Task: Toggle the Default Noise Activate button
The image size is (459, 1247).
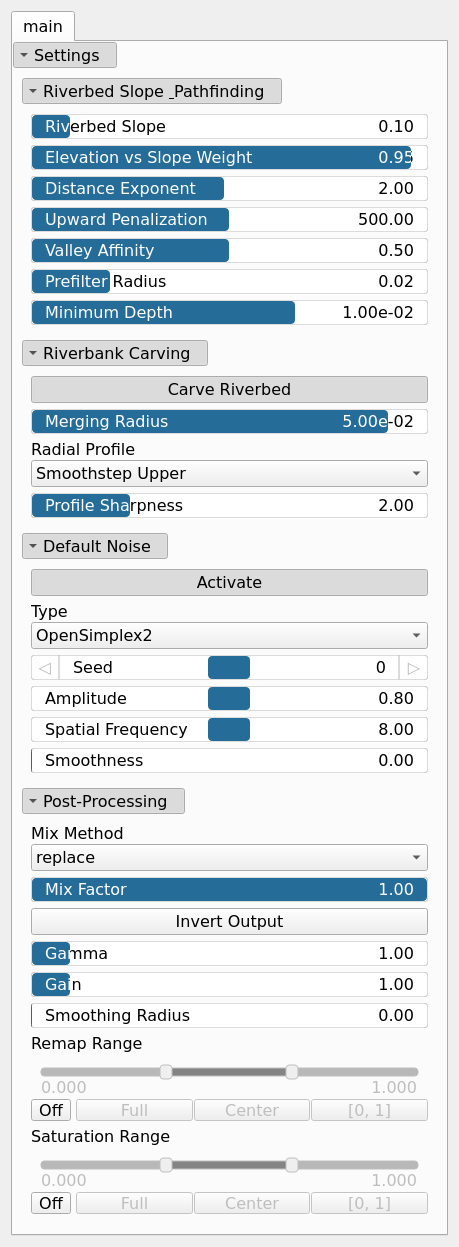Action: tap(229, 582)
